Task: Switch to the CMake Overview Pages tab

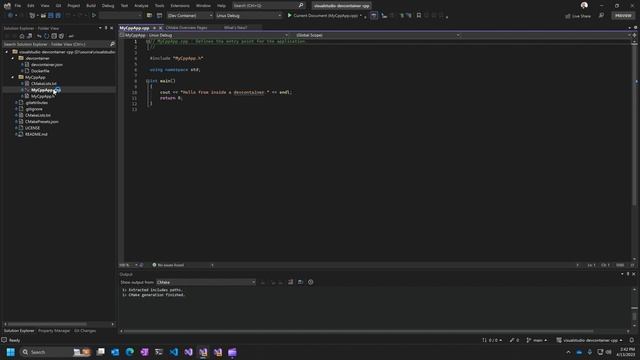Action: click(186, 28)
